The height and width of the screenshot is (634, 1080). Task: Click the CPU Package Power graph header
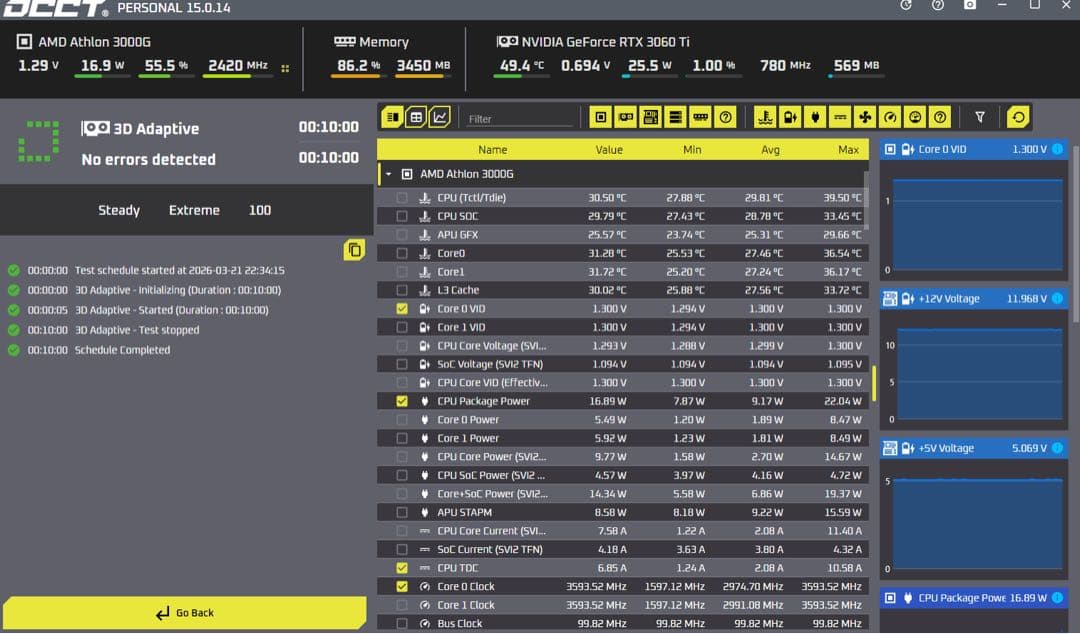(x=974, y=597)
